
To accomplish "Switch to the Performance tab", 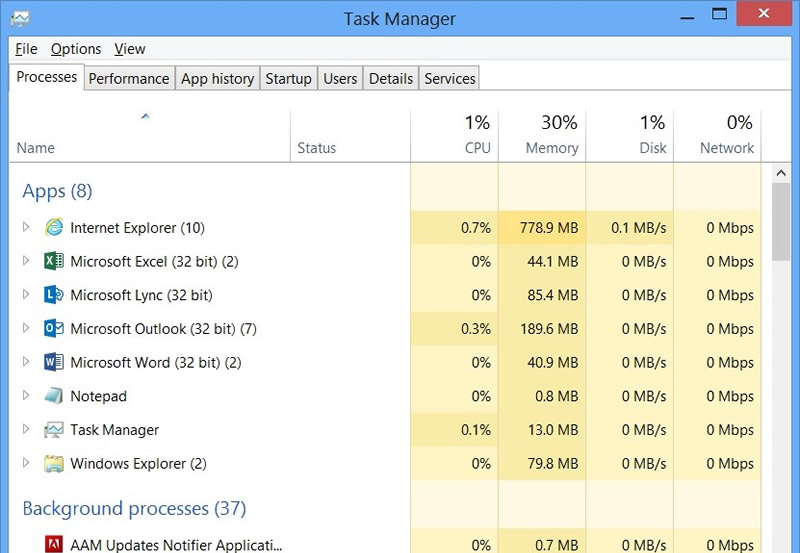I will pos(129,79).
